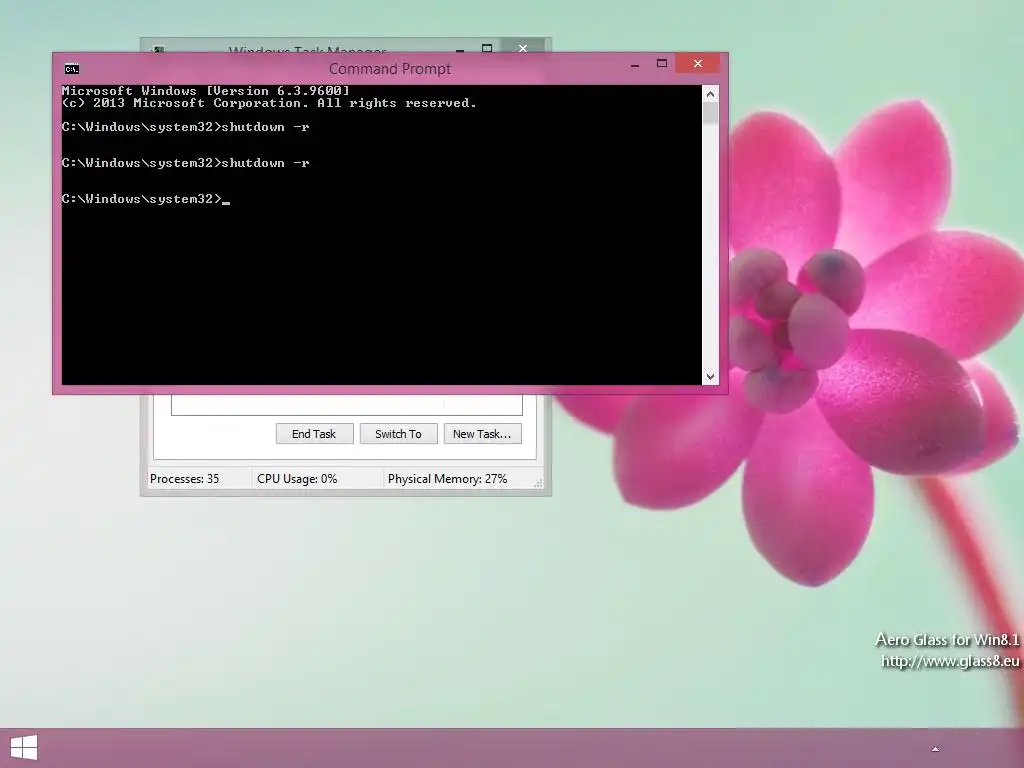1024x768 pixels.
Task: Click the first shutdown -r command line
Action: click(185, 127)
